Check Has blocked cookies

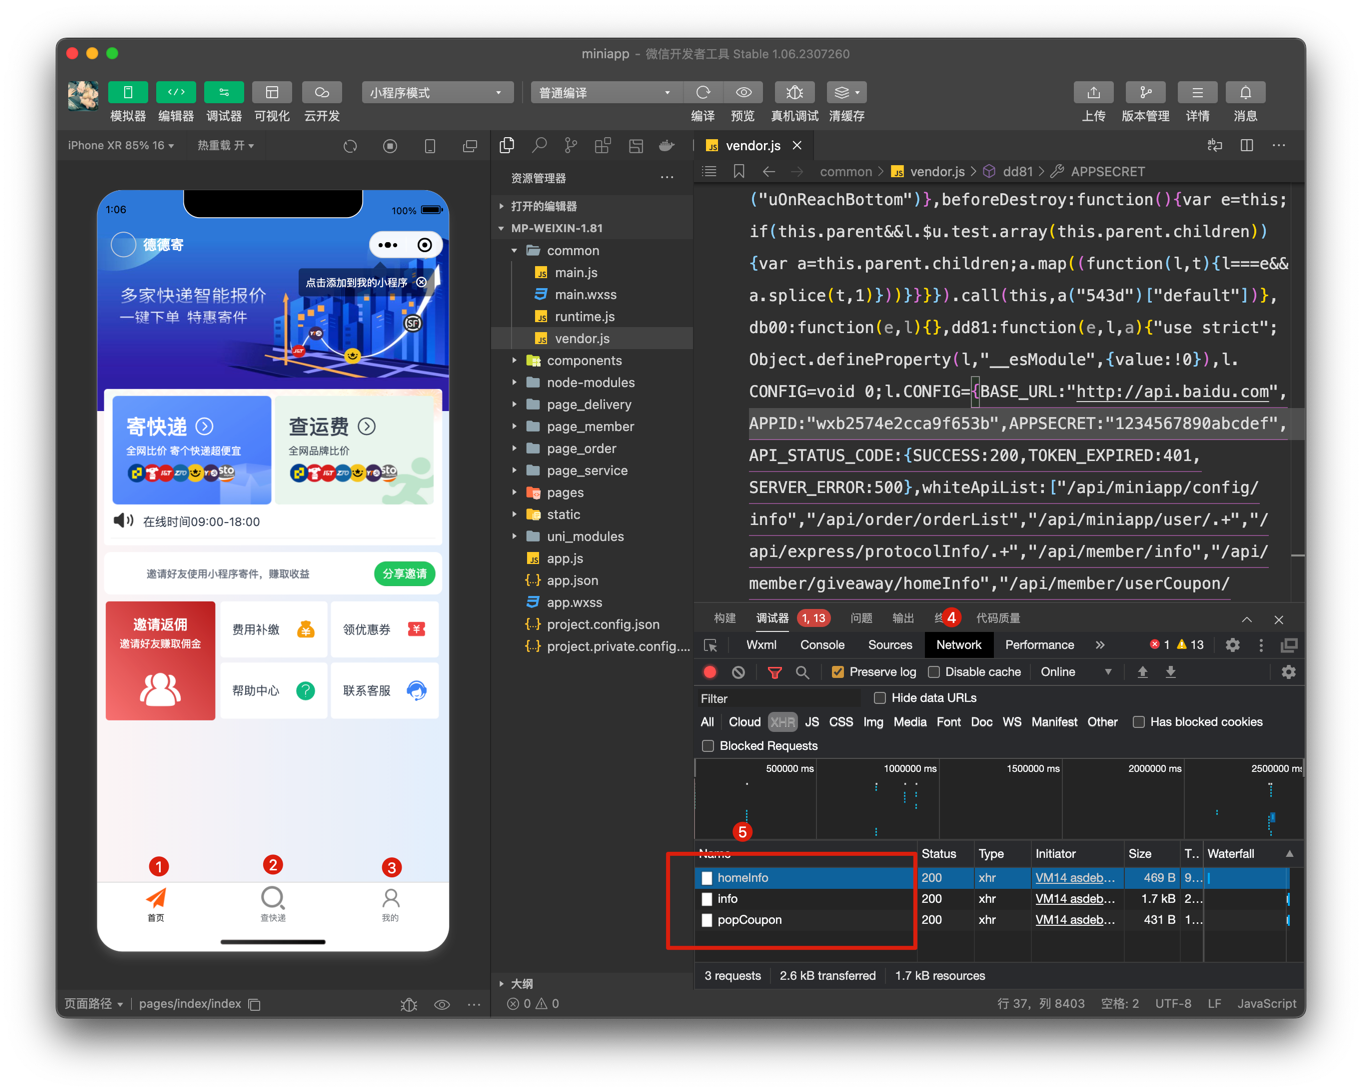click(1138, 722)
